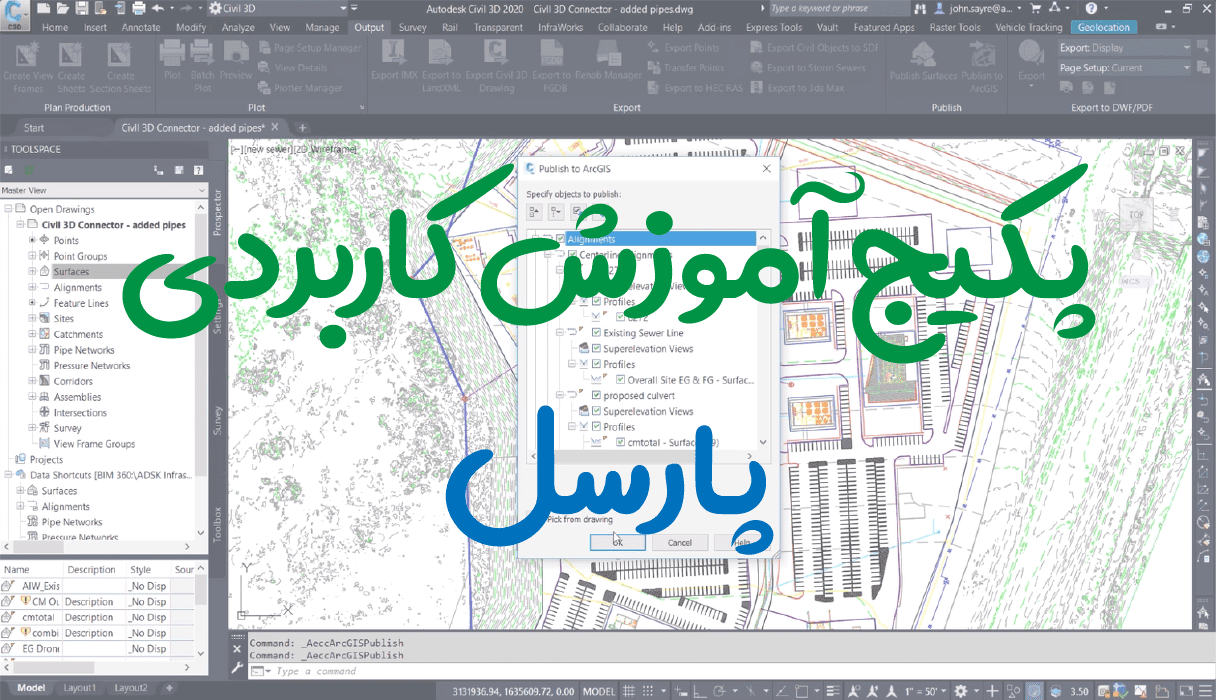This screenshot has height=700, width=1216.
Task: Switch to the Survey ribbon tab
Action: click(x=412, y=28)
